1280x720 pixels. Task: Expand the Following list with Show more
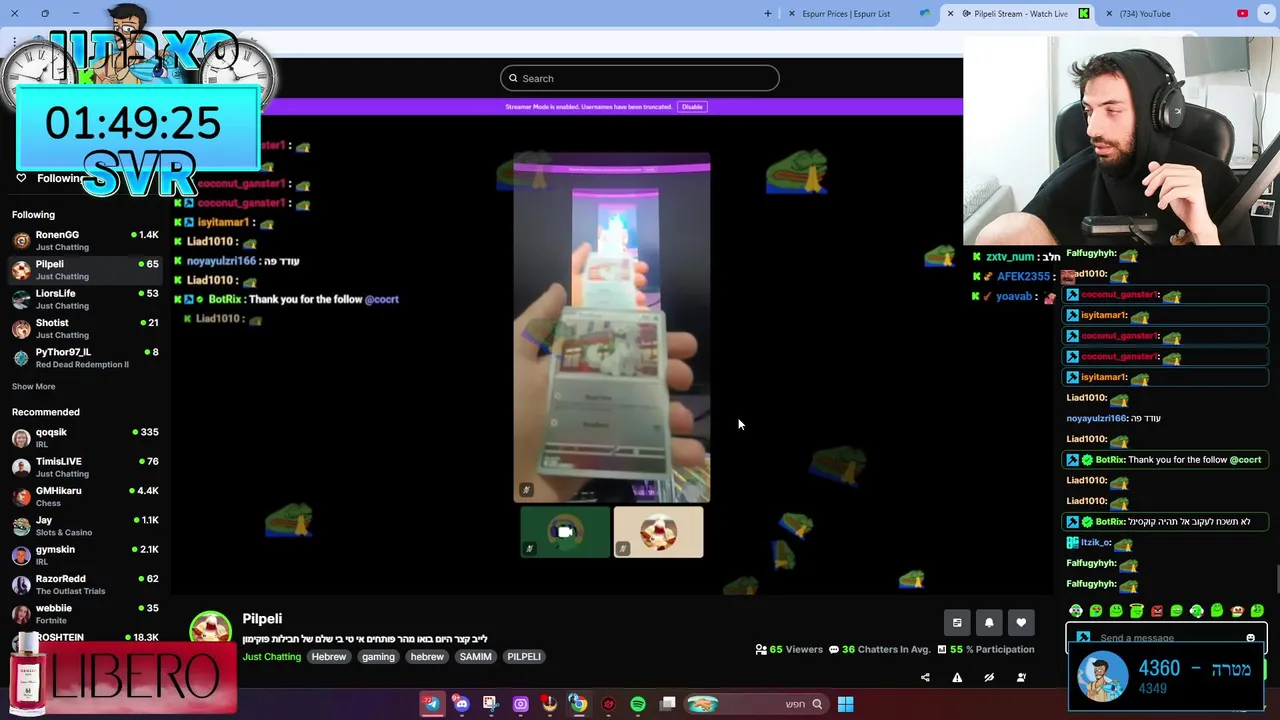[34, 386]
